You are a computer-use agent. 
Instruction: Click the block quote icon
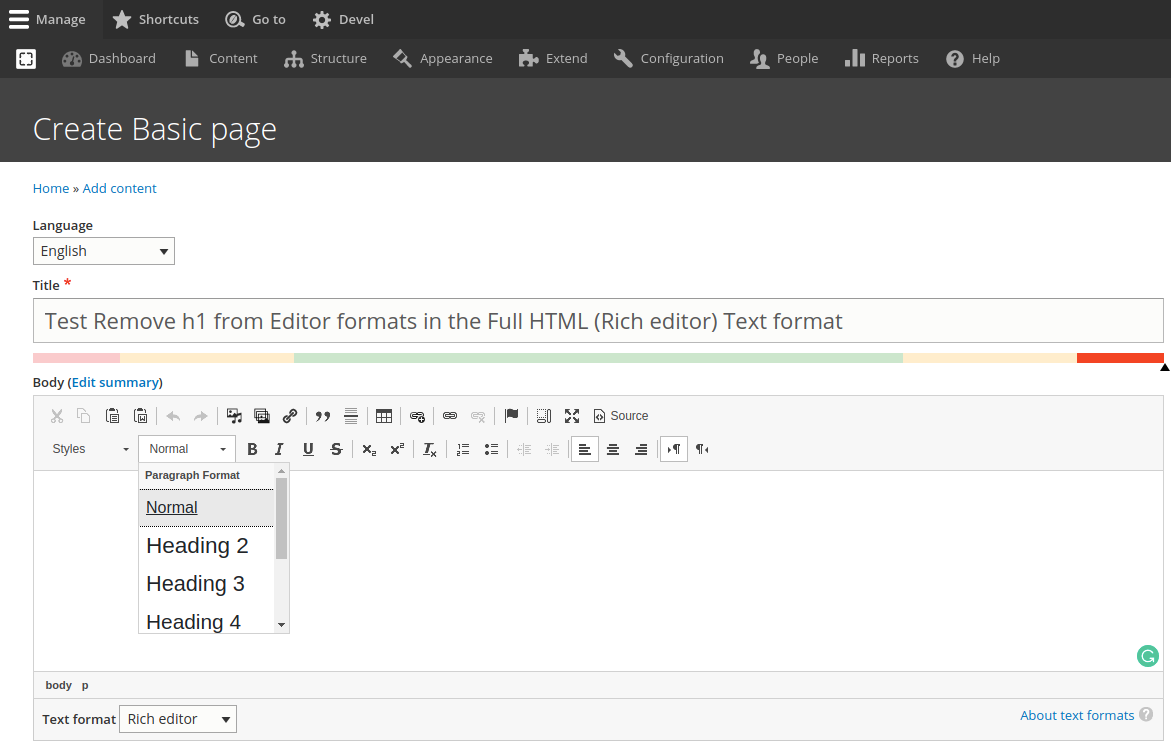point(323,416)
